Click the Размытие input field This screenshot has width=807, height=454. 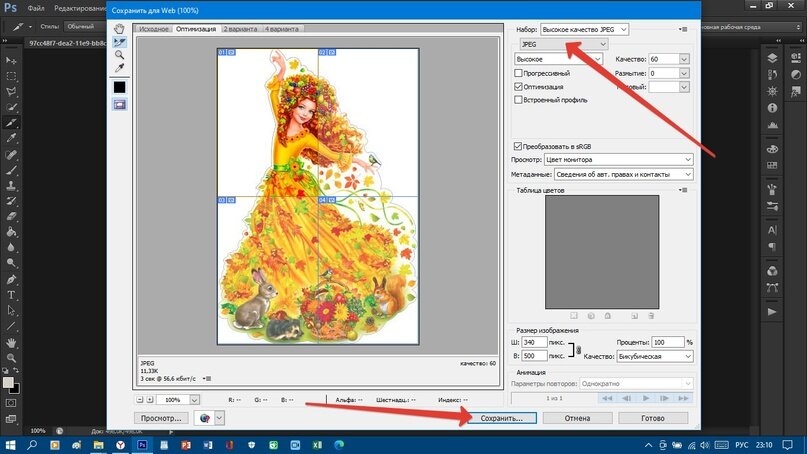click(x=663, y=73)
